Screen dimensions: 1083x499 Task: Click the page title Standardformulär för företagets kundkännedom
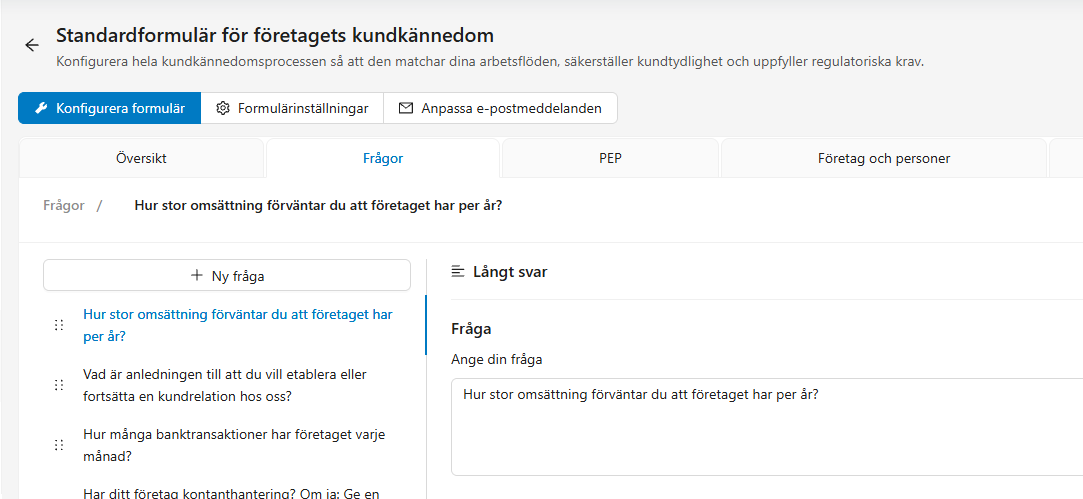[275, 35]
